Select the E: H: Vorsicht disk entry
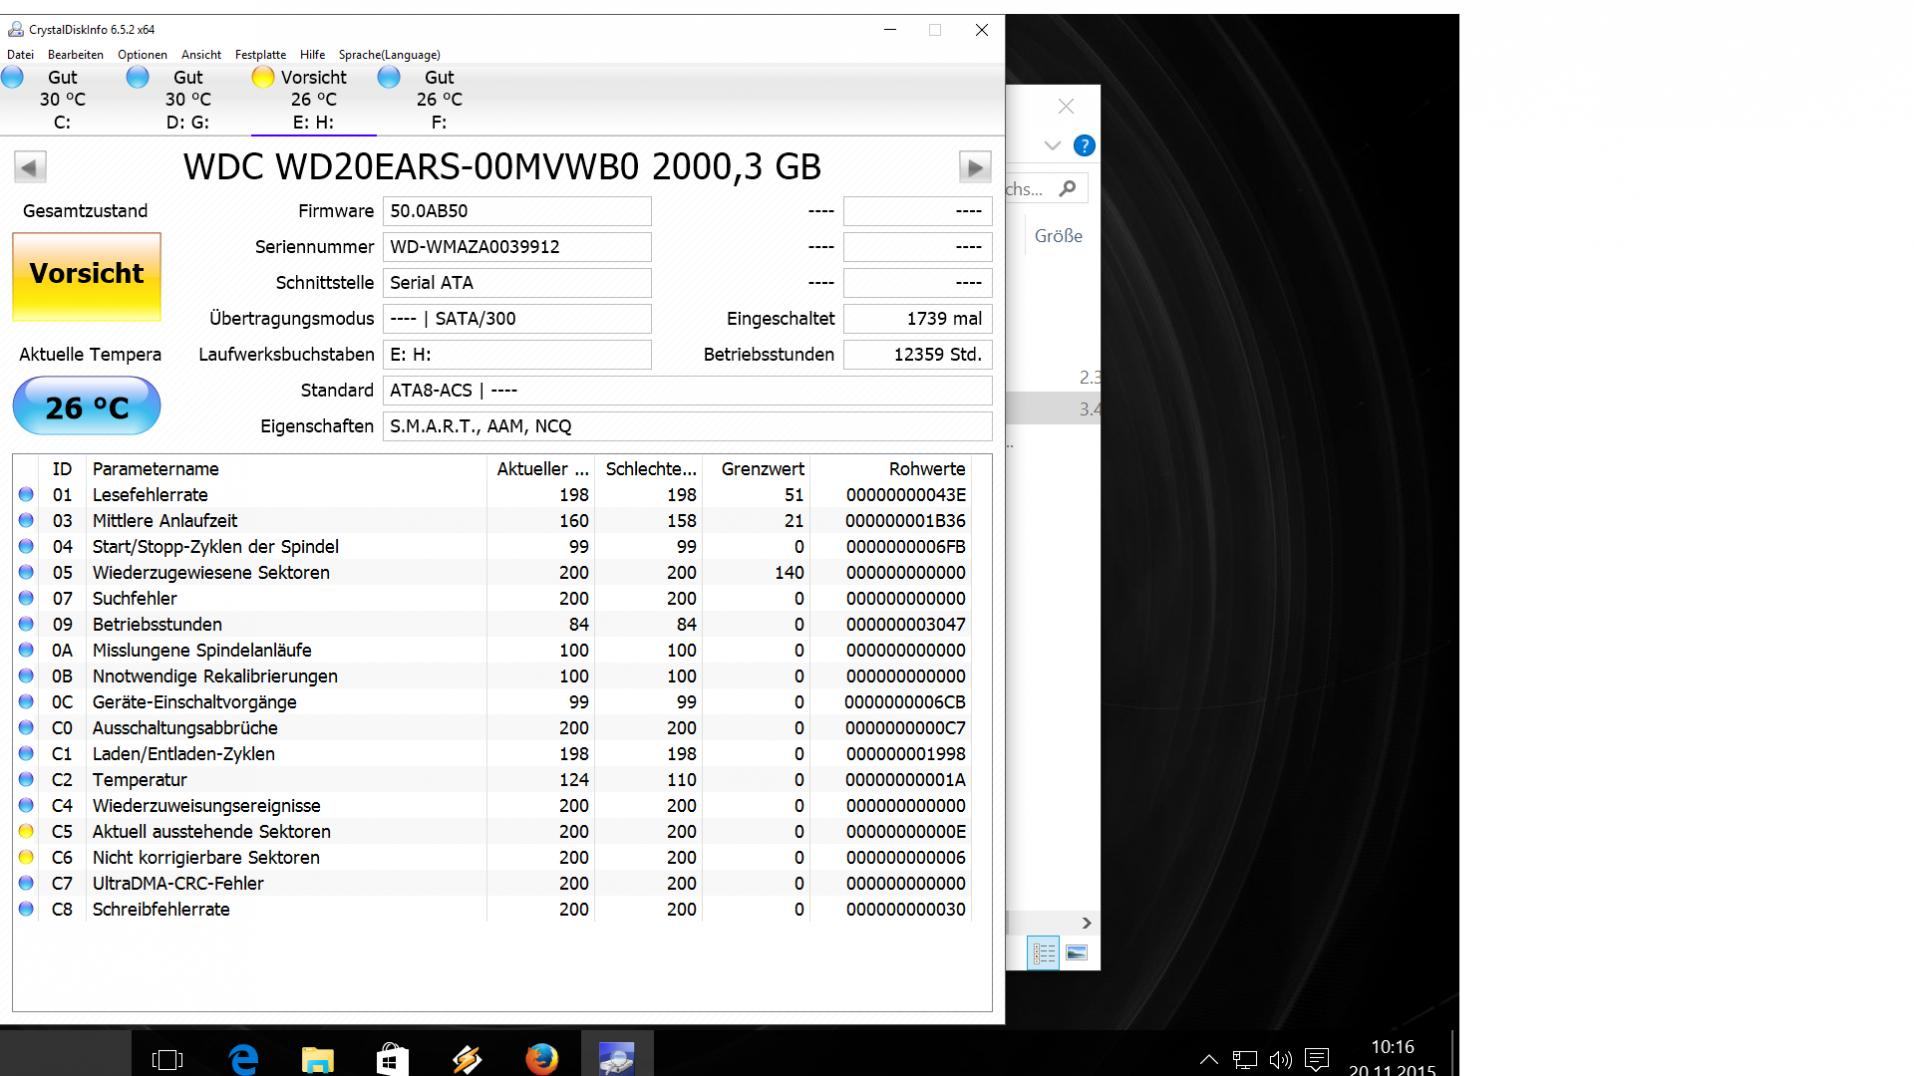Image resolution: width=1914 pixels, height=1076 pixels. 313,99
